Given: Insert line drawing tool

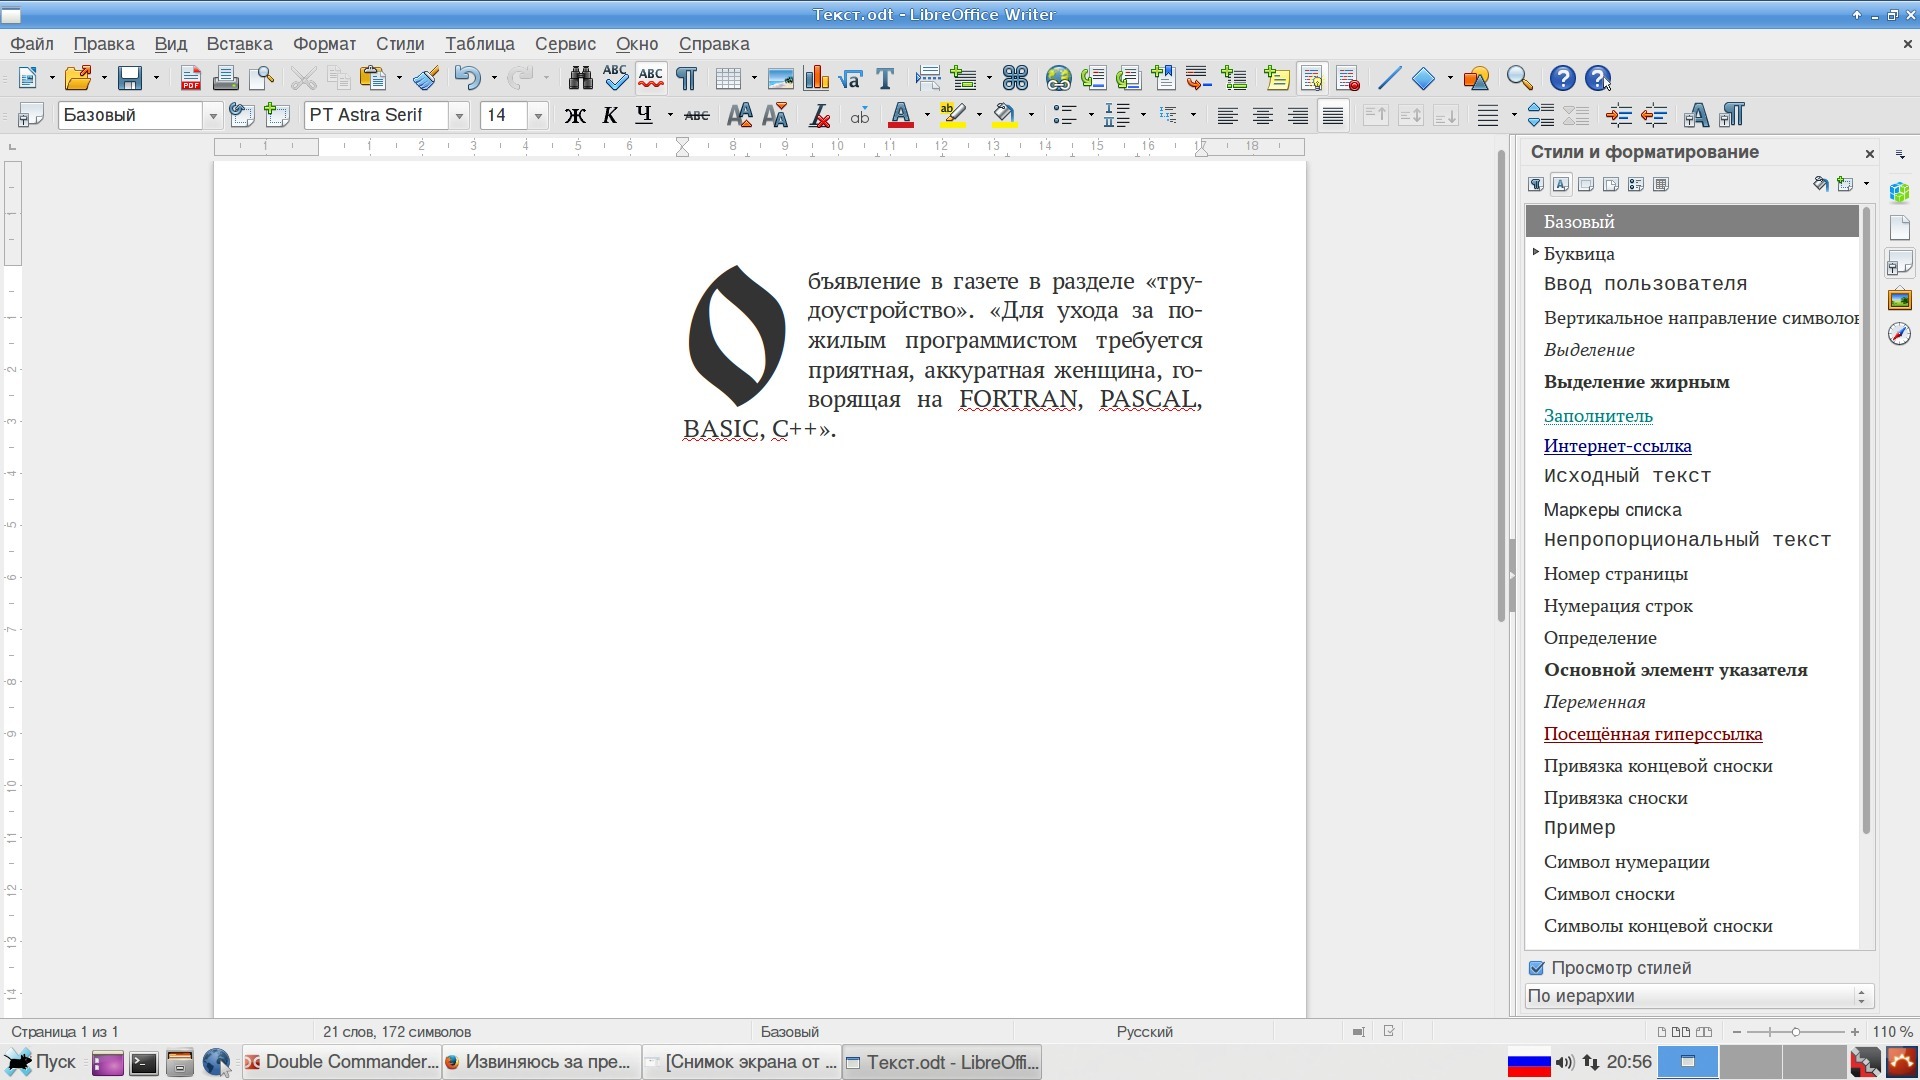Looking at the screenshot, I should tap(1389, 78).
